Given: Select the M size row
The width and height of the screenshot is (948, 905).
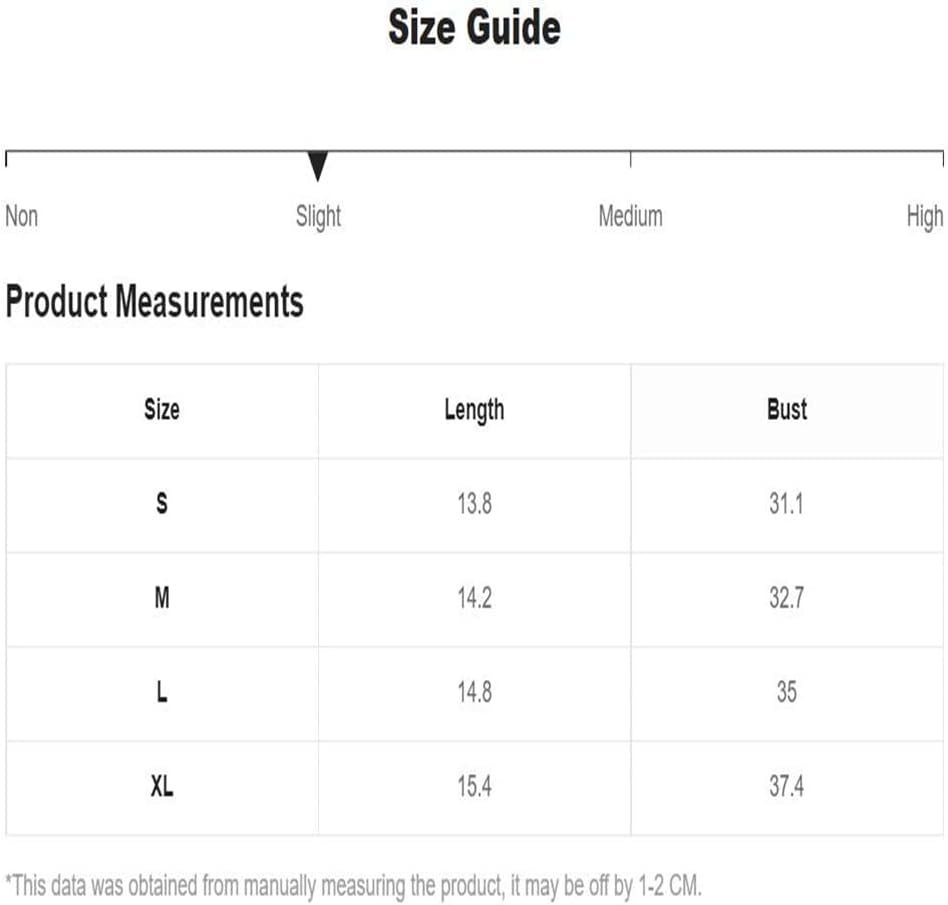Looking at the screenshot, I should tap(475, 599).
